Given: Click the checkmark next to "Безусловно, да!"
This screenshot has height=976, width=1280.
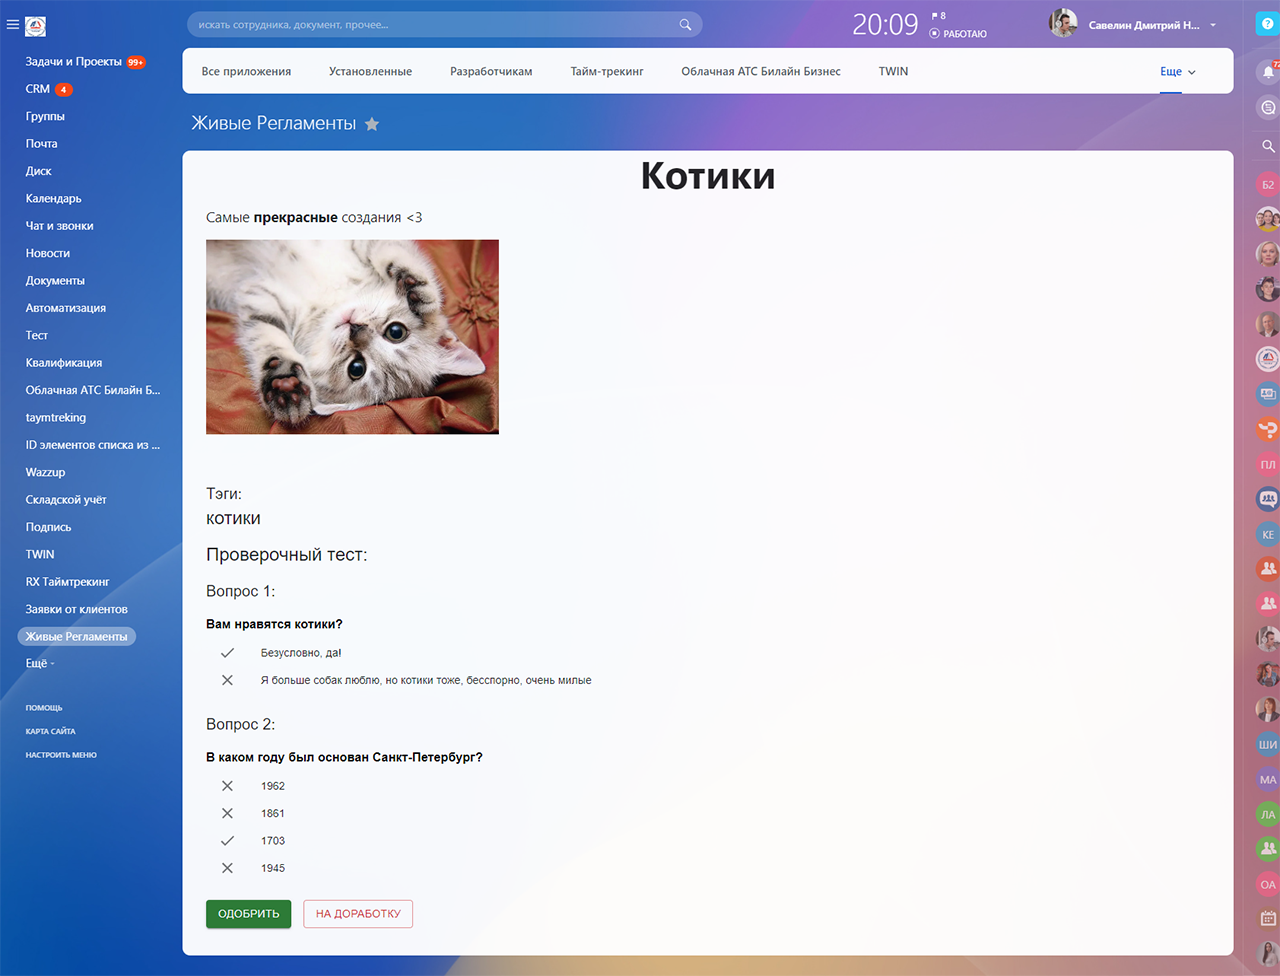Looking at the screenshot, I should 227,653.
